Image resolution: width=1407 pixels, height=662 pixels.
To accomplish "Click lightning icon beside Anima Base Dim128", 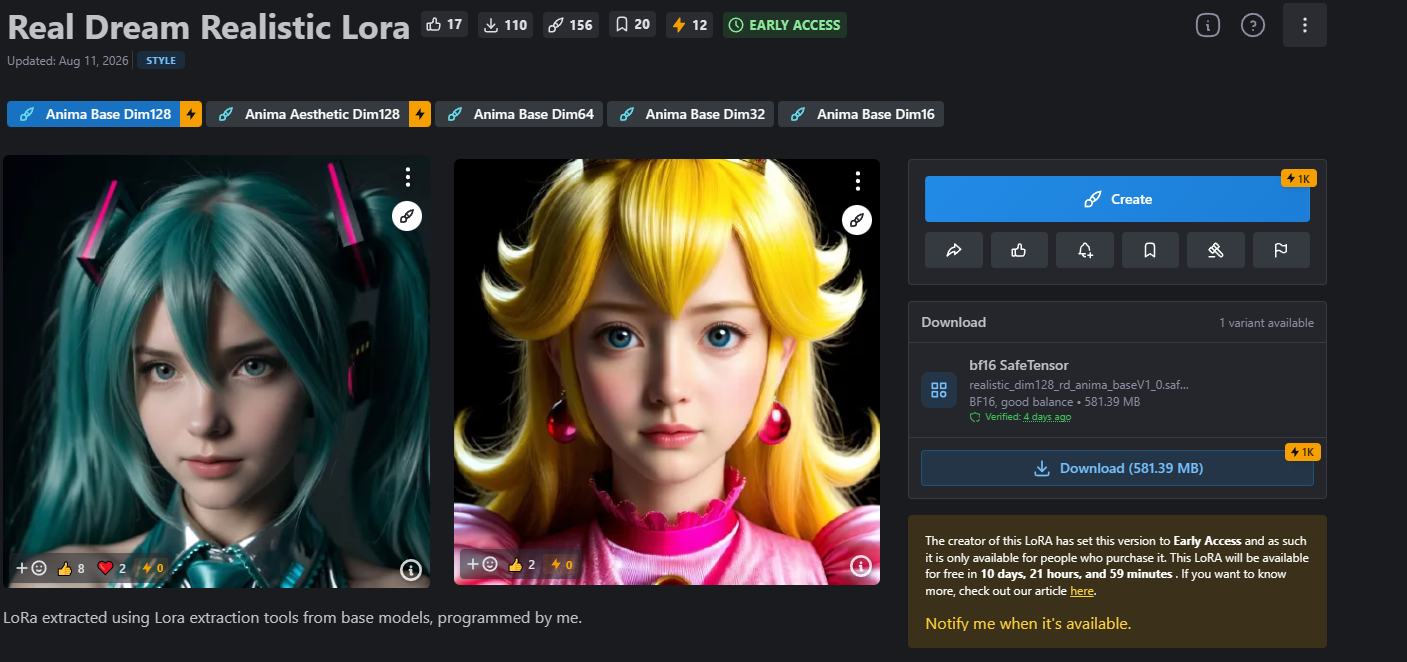I will tap(191, 114).
